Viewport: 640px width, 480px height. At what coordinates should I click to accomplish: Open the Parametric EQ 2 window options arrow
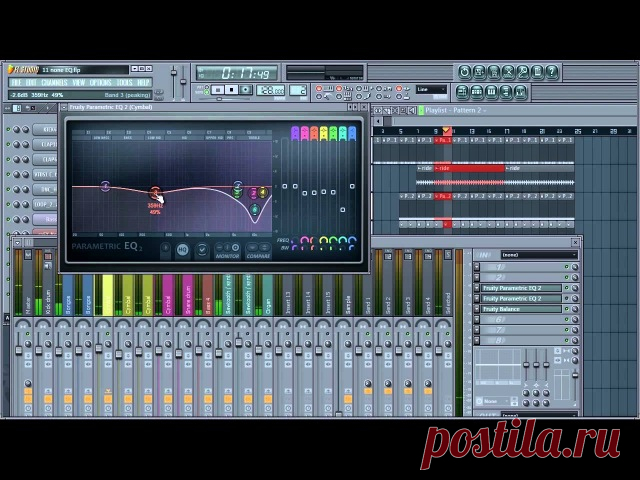click(x=64, y=107)
